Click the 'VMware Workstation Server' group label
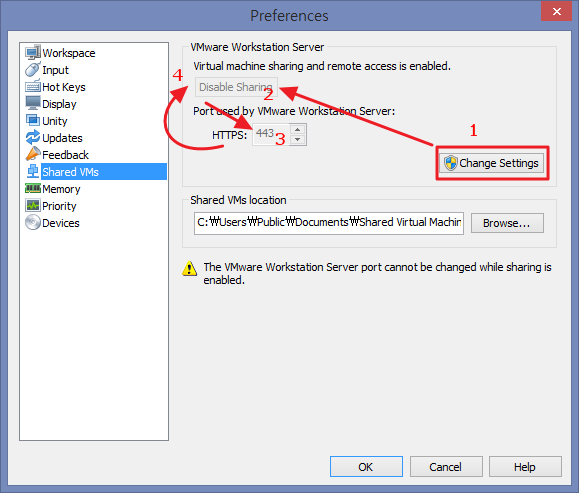The image size is (579, 493). click(x=257, y=47)
